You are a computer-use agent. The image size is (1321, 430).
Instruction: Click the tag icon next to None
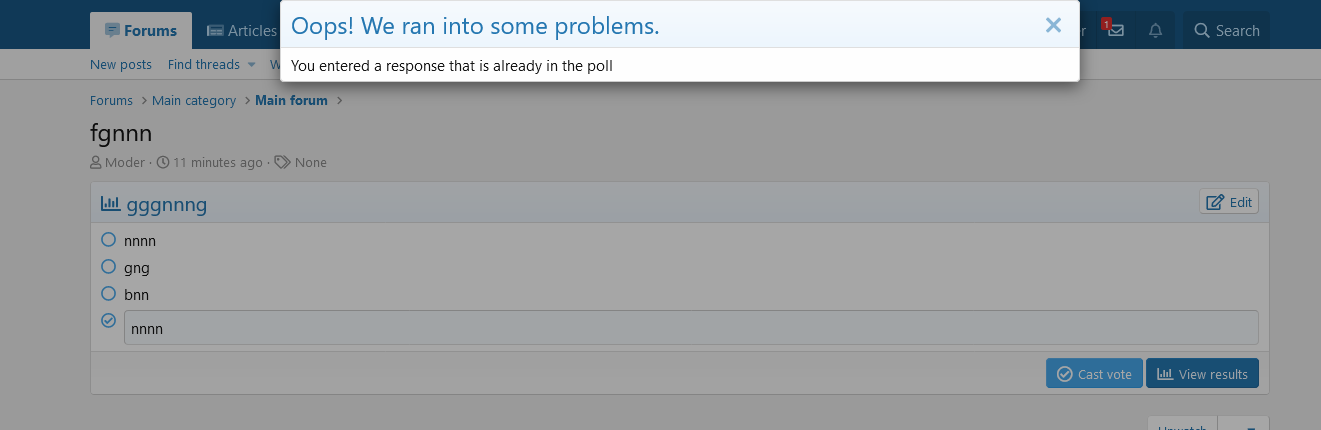pyautogui.click(x=283, y=162)
